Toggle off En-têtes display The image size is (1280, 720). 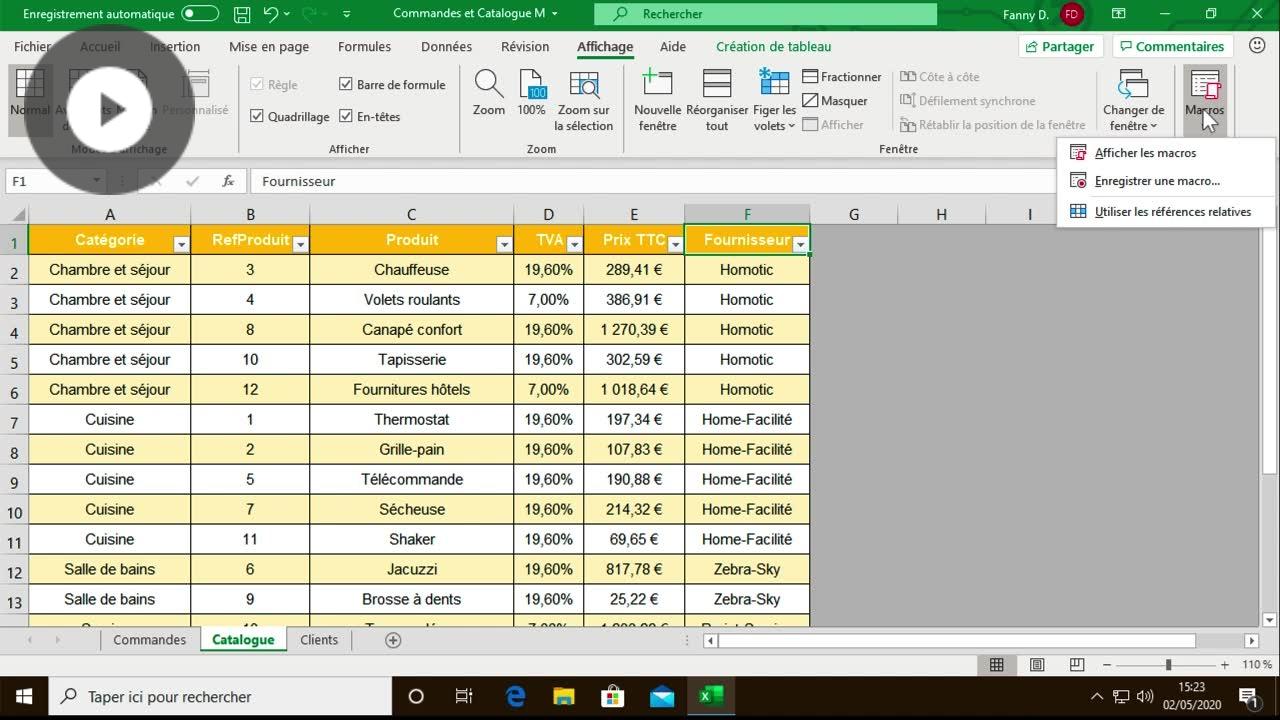(x=346, y=116)
